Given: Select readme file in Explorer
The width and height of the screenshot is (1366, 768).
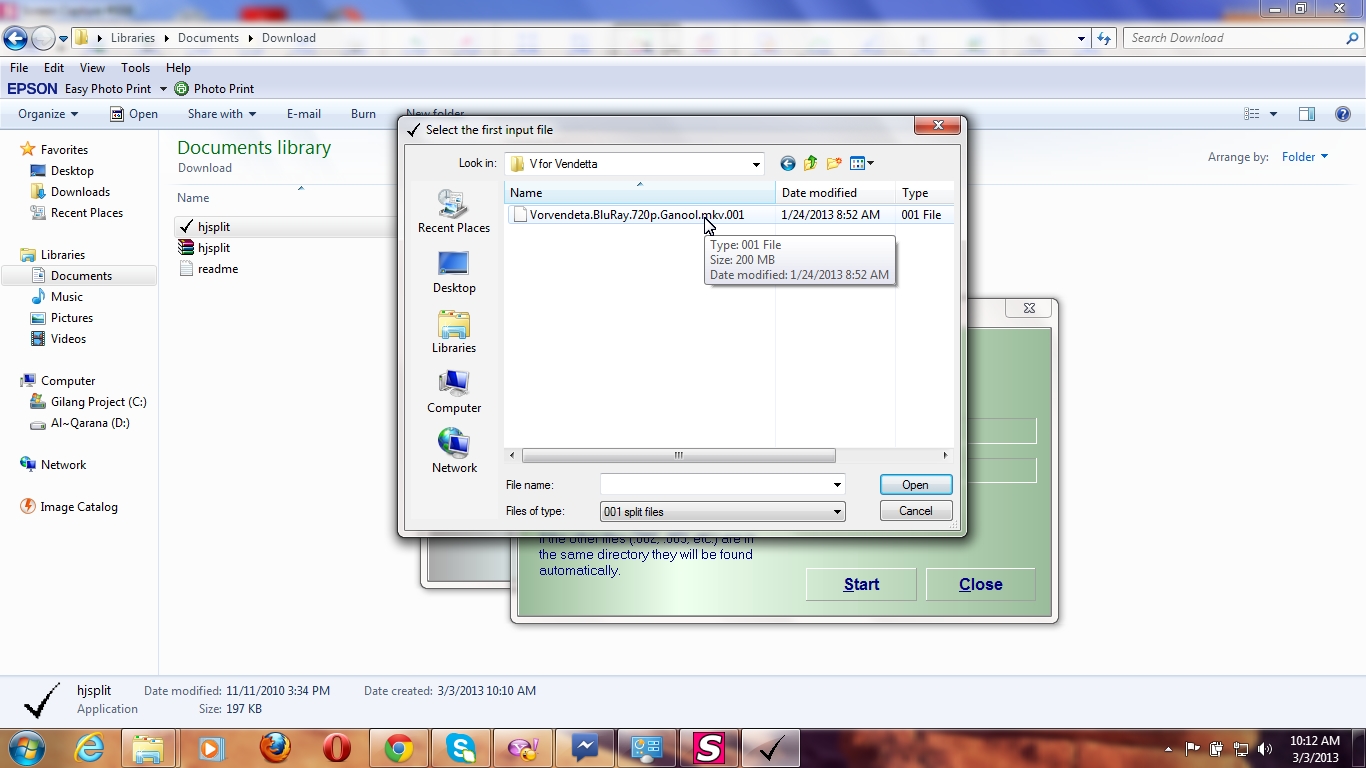Looking at the screenshot, I should tap(218, 269).
